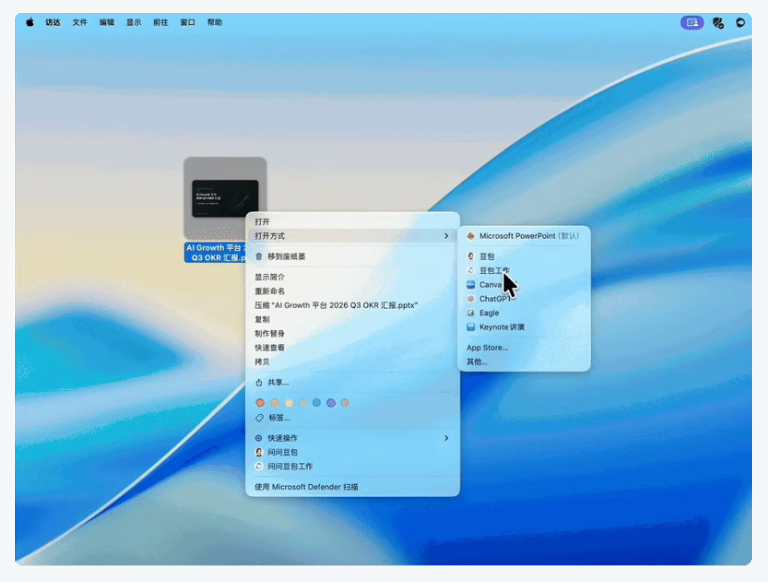Open the 前往 menu
The image size is (768, 582).
point(161,23)
